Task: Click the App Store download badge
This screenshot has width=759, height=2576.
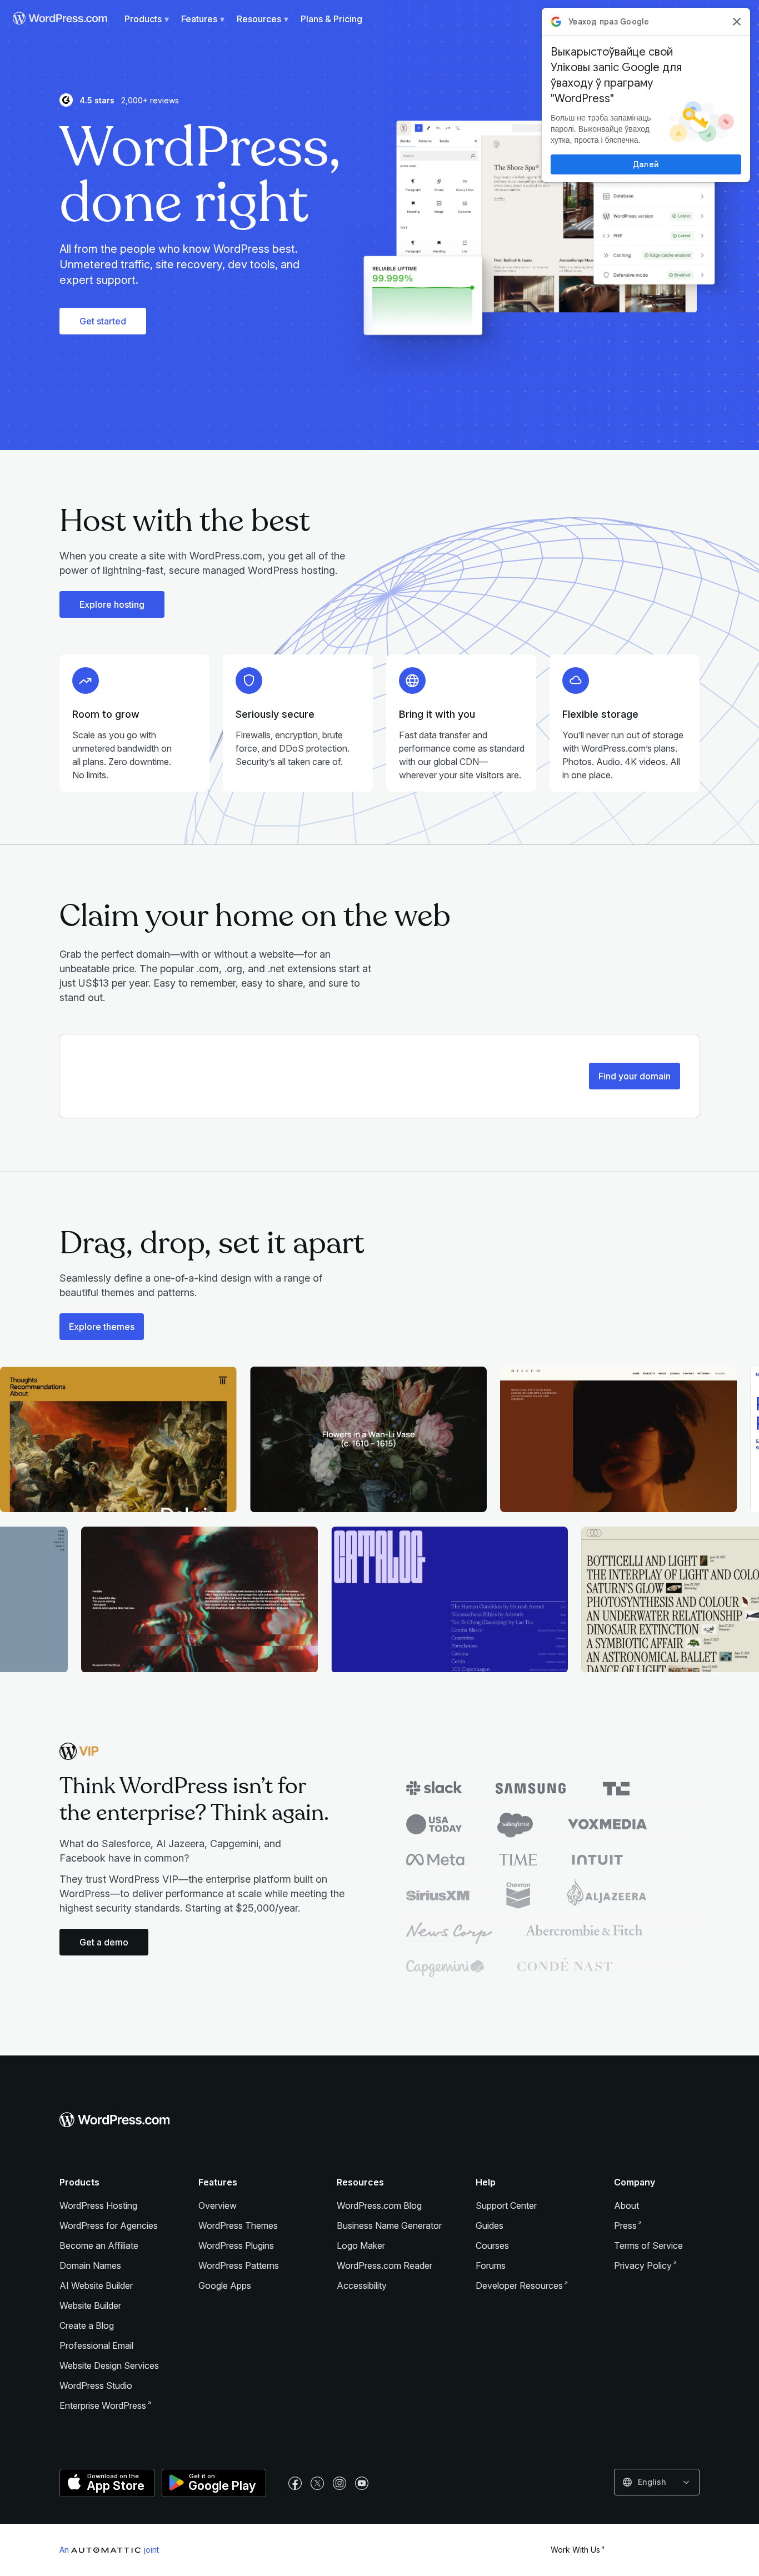Action: click(107, 2483)
